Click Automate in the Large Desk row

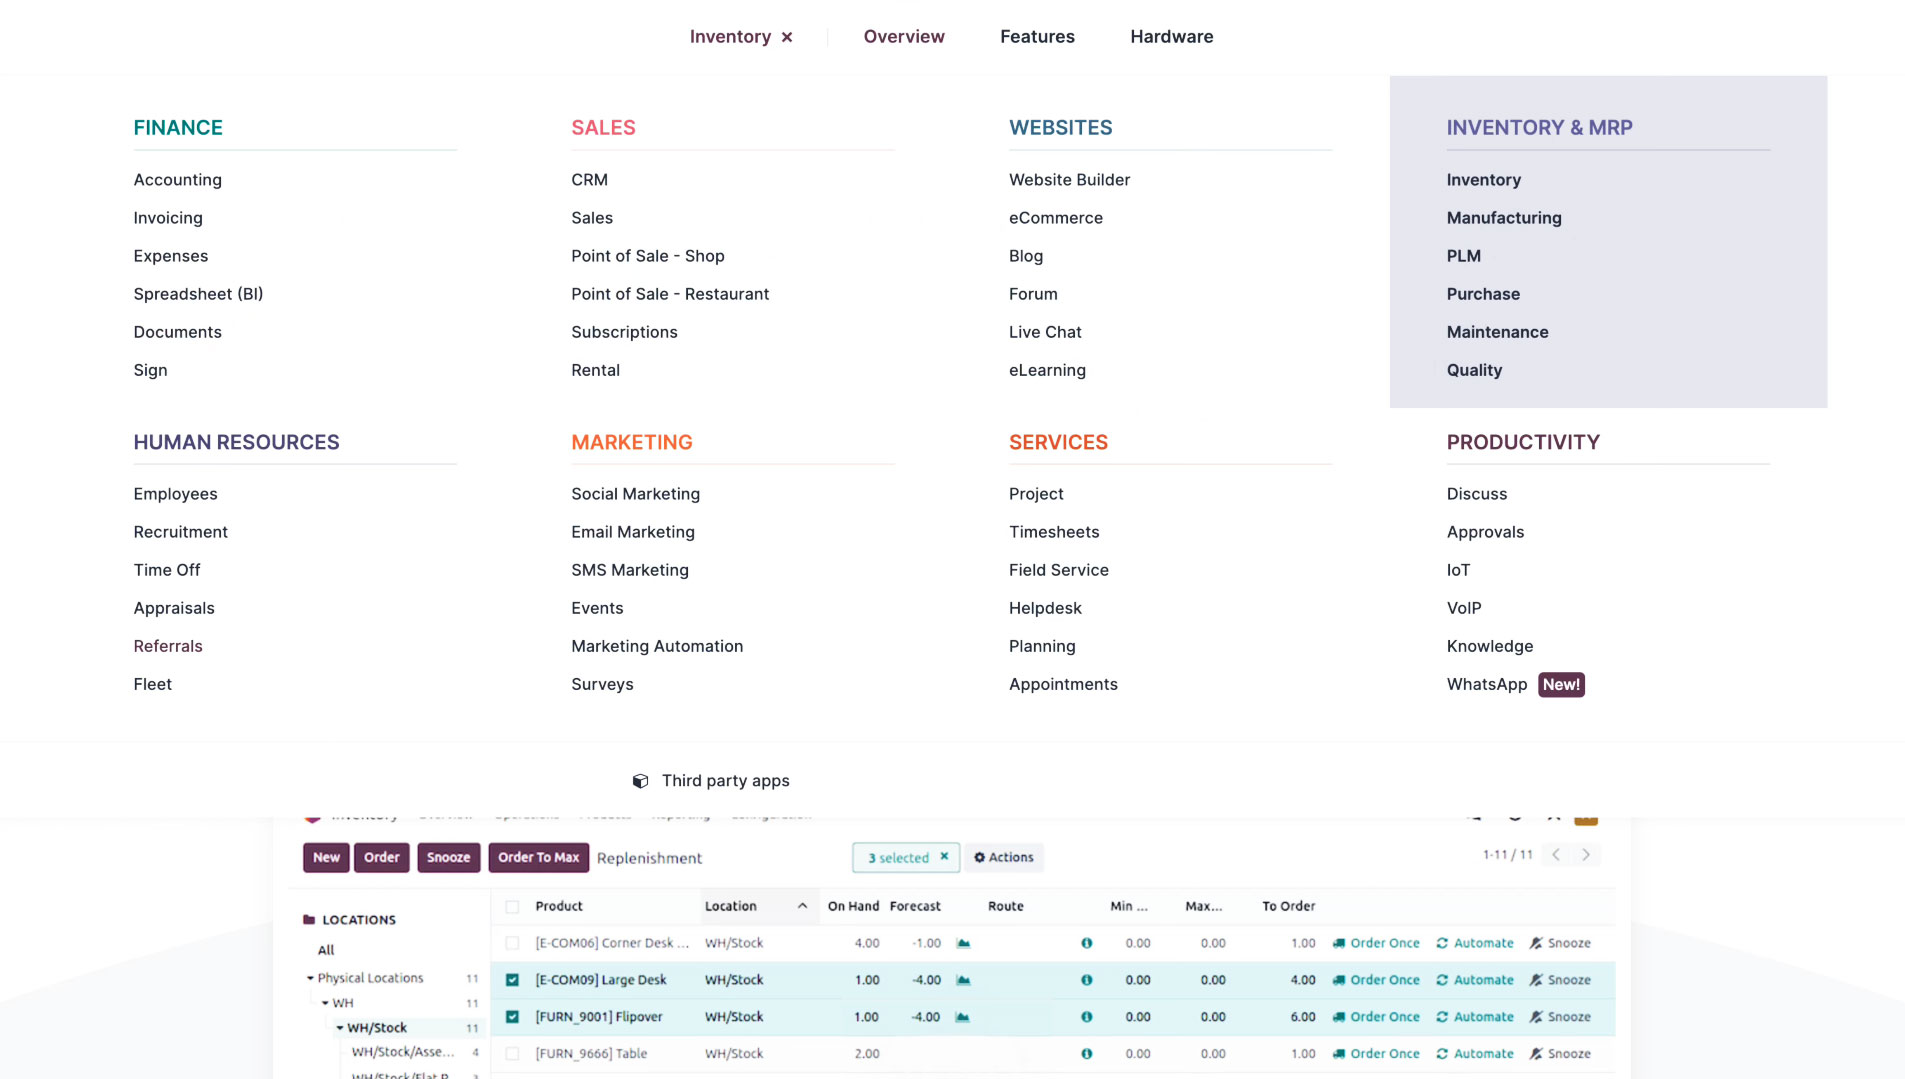coord(1475,980)
